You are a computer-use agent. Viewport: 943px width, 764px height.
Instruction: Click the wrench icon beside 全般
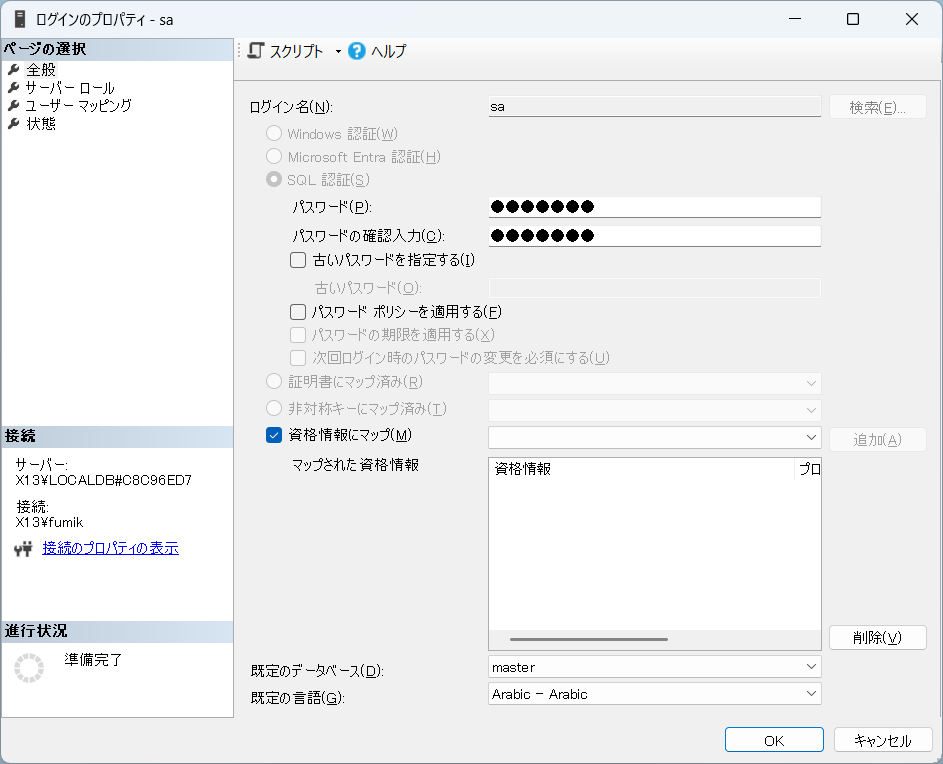coord(14,70)
